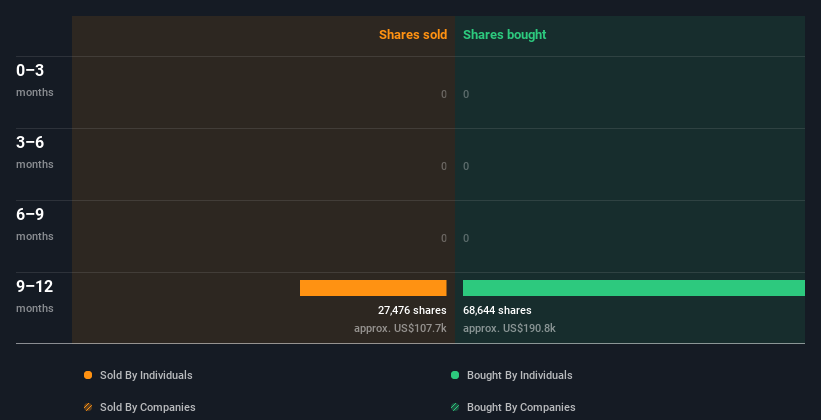Click the orange Sold By Individuals legend dot

point(88,375)
